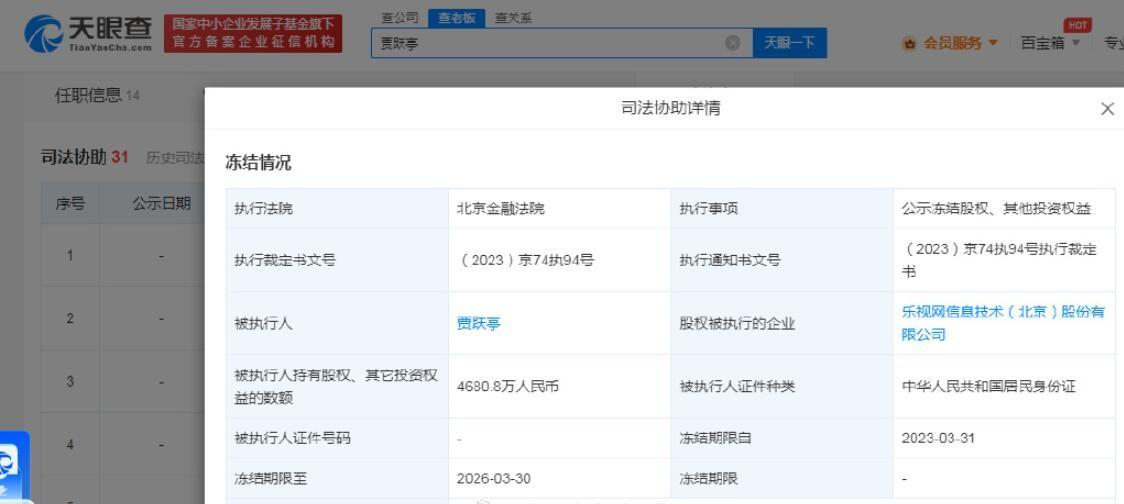The width and height of the screenshot is (1124, 504).
Task: Click the HOT badge above 百宝箱
Action: pos(1077,25)
